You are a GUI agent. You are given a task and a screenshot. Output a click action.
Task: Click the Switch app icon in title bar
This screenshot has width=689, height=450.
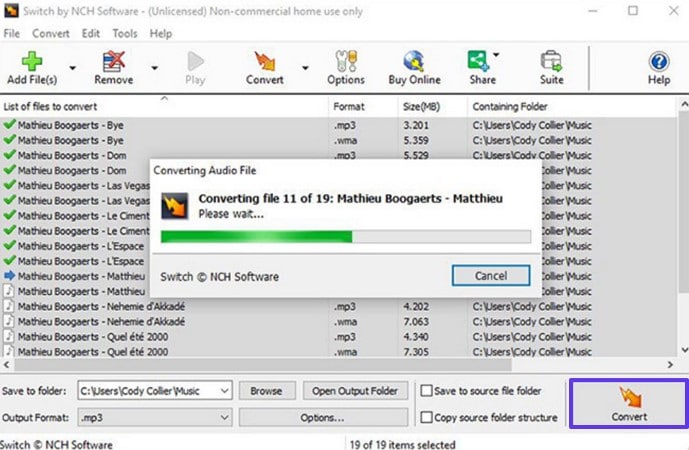tap(11, 11)
